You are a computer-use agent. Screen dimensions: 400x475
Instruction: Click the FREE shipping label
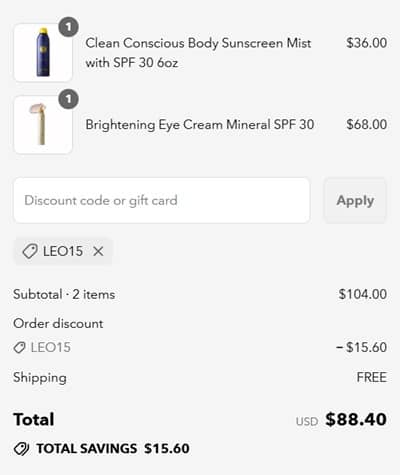[x=372, y=377]
